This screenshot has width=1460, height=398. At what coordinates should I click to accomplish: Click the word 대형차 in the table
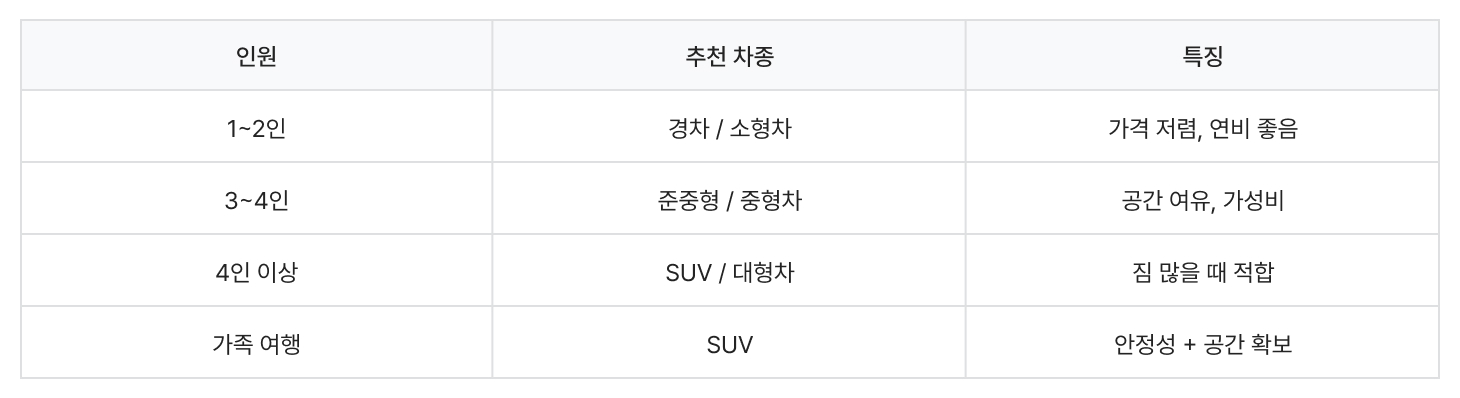[x=764, y=272]
